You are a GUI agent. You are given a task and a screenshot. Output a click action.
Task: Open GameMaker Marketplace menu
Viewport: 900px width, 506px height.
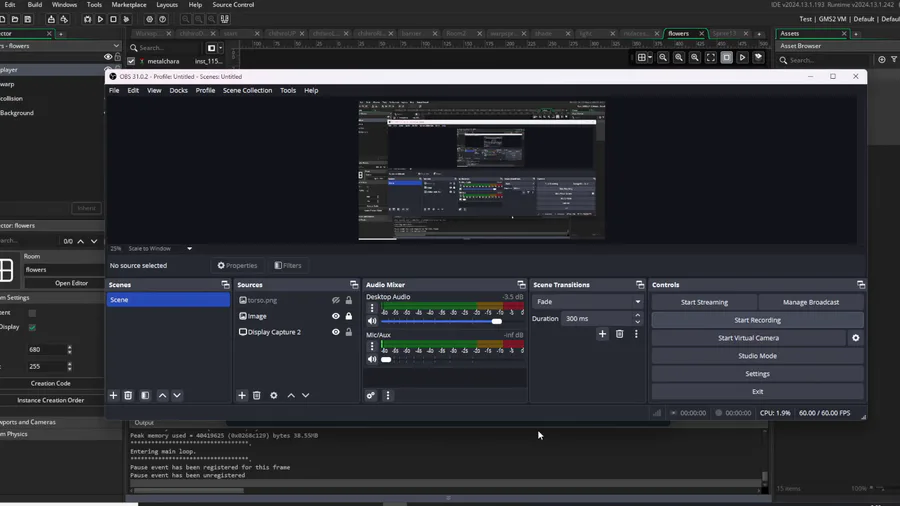tap(129, 5)
